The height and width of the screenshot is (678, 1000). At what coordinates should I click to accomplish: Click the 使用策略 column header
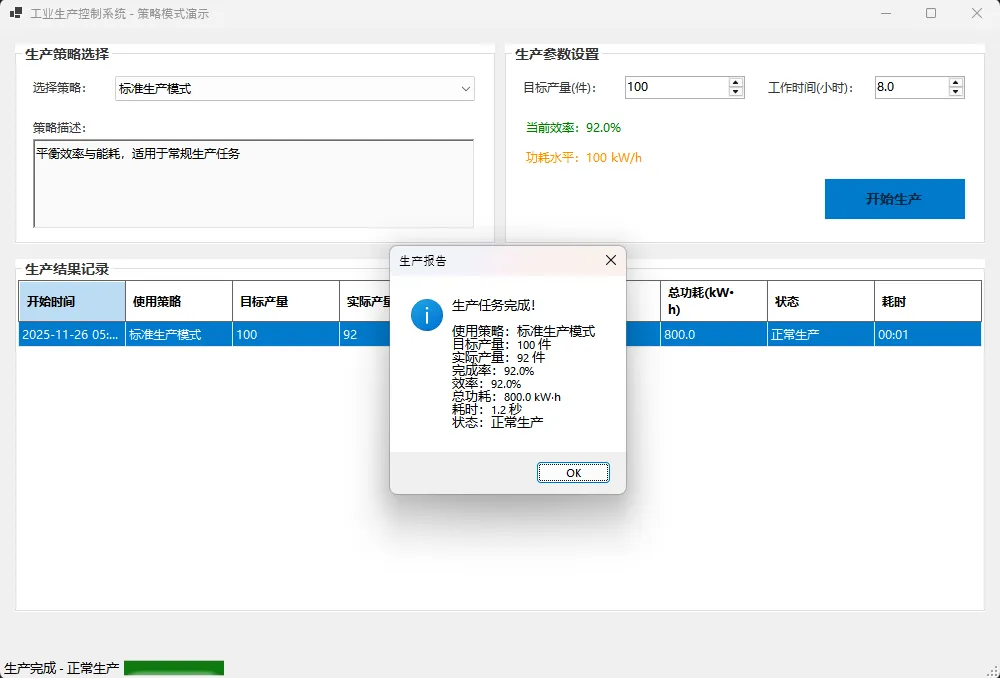coord(179,301)
